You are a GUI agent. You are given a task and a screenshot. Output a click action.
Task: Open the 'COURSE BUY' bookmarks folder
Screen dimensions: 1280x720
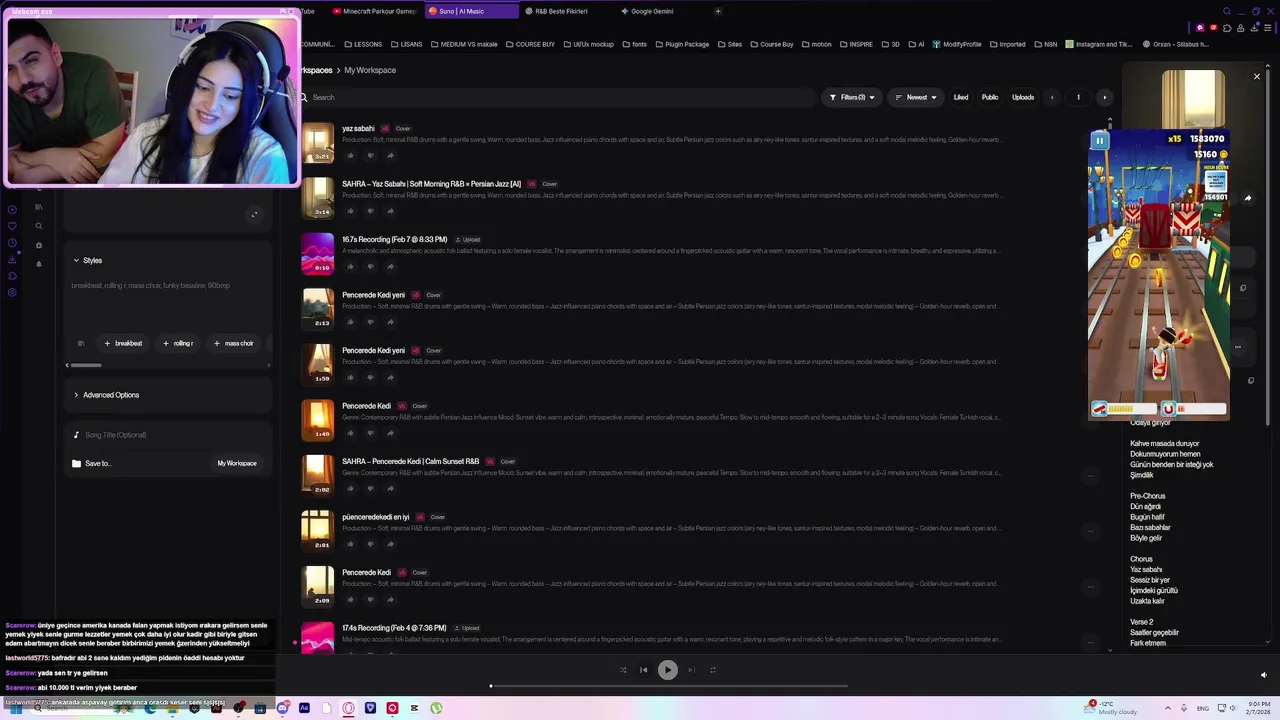click(530, 44)
